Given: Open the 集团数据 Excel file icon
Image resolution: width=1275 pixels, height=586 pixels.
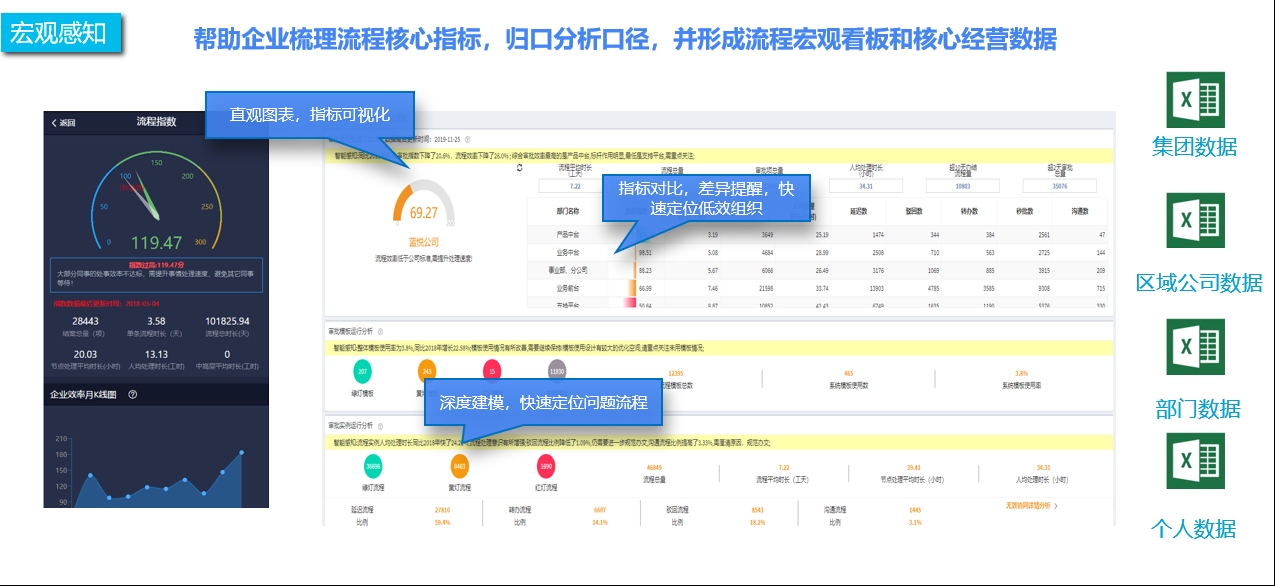Looking at the screenshot, I should pos(1195,100).
